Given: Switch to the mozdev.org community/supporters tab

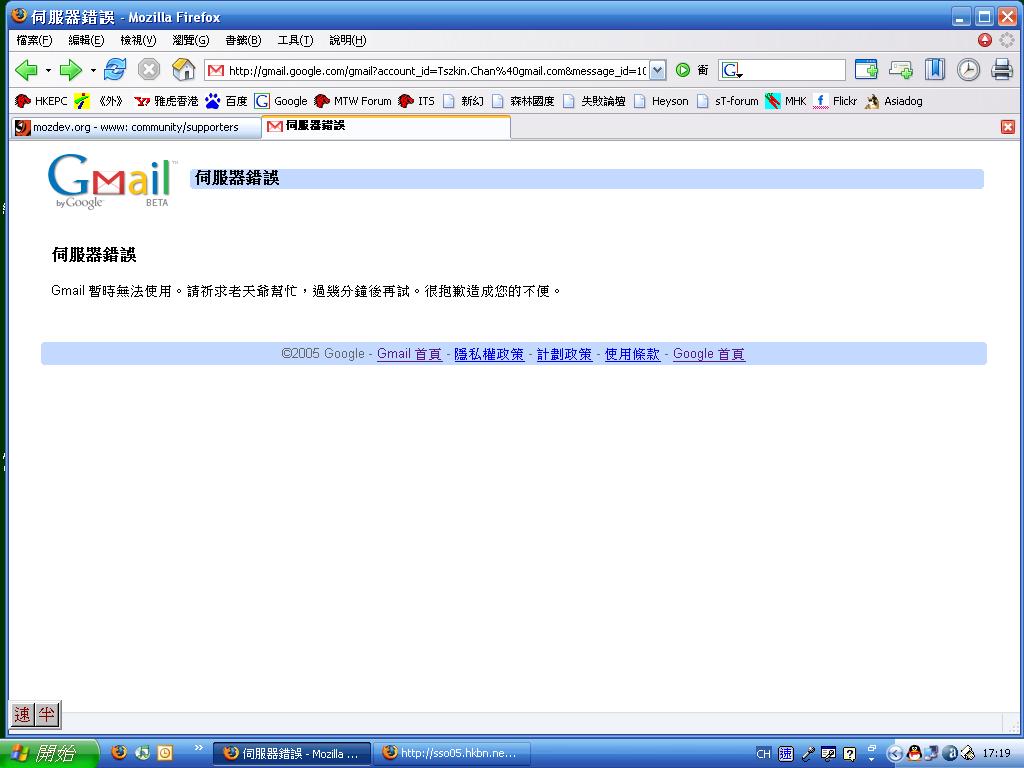Looking at the screenshot, I should click(x=134, y=127).
